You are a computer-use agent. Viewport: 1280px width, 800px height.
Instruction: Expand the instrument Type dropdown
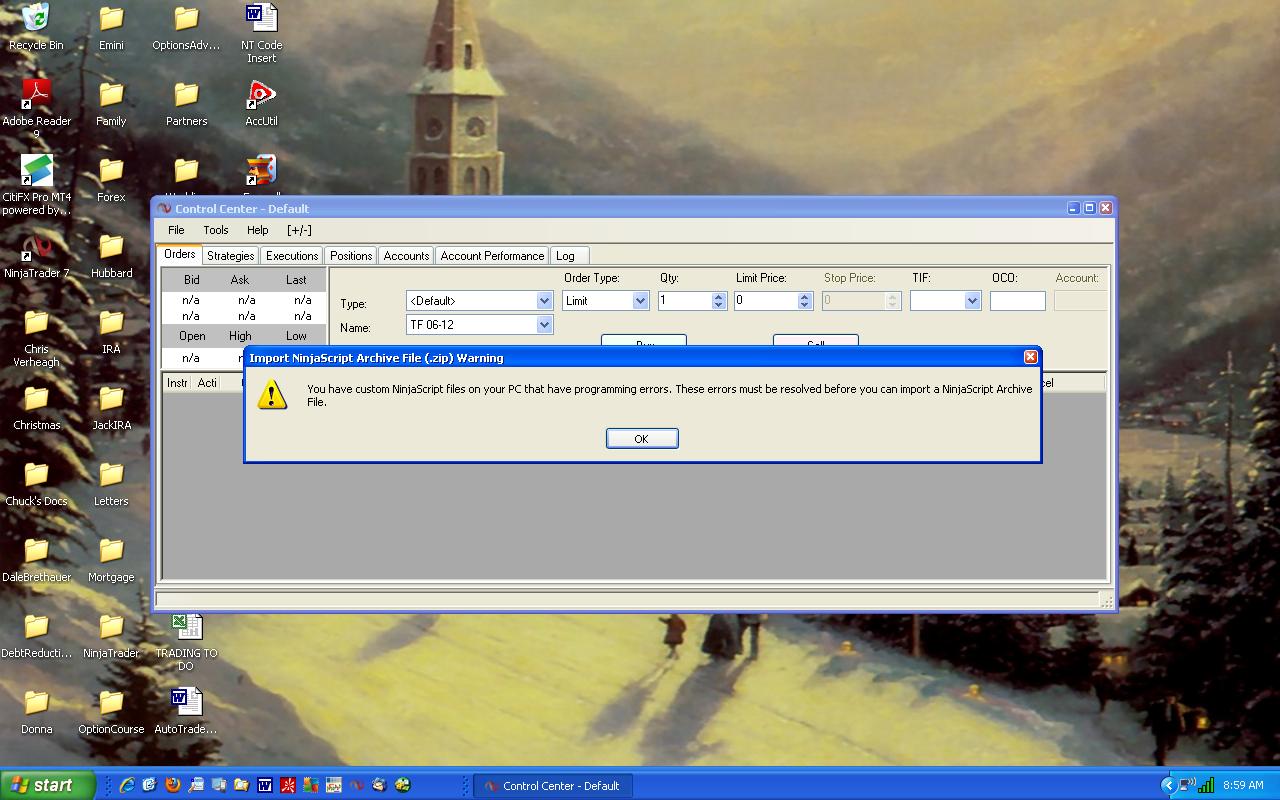[544, 301]
